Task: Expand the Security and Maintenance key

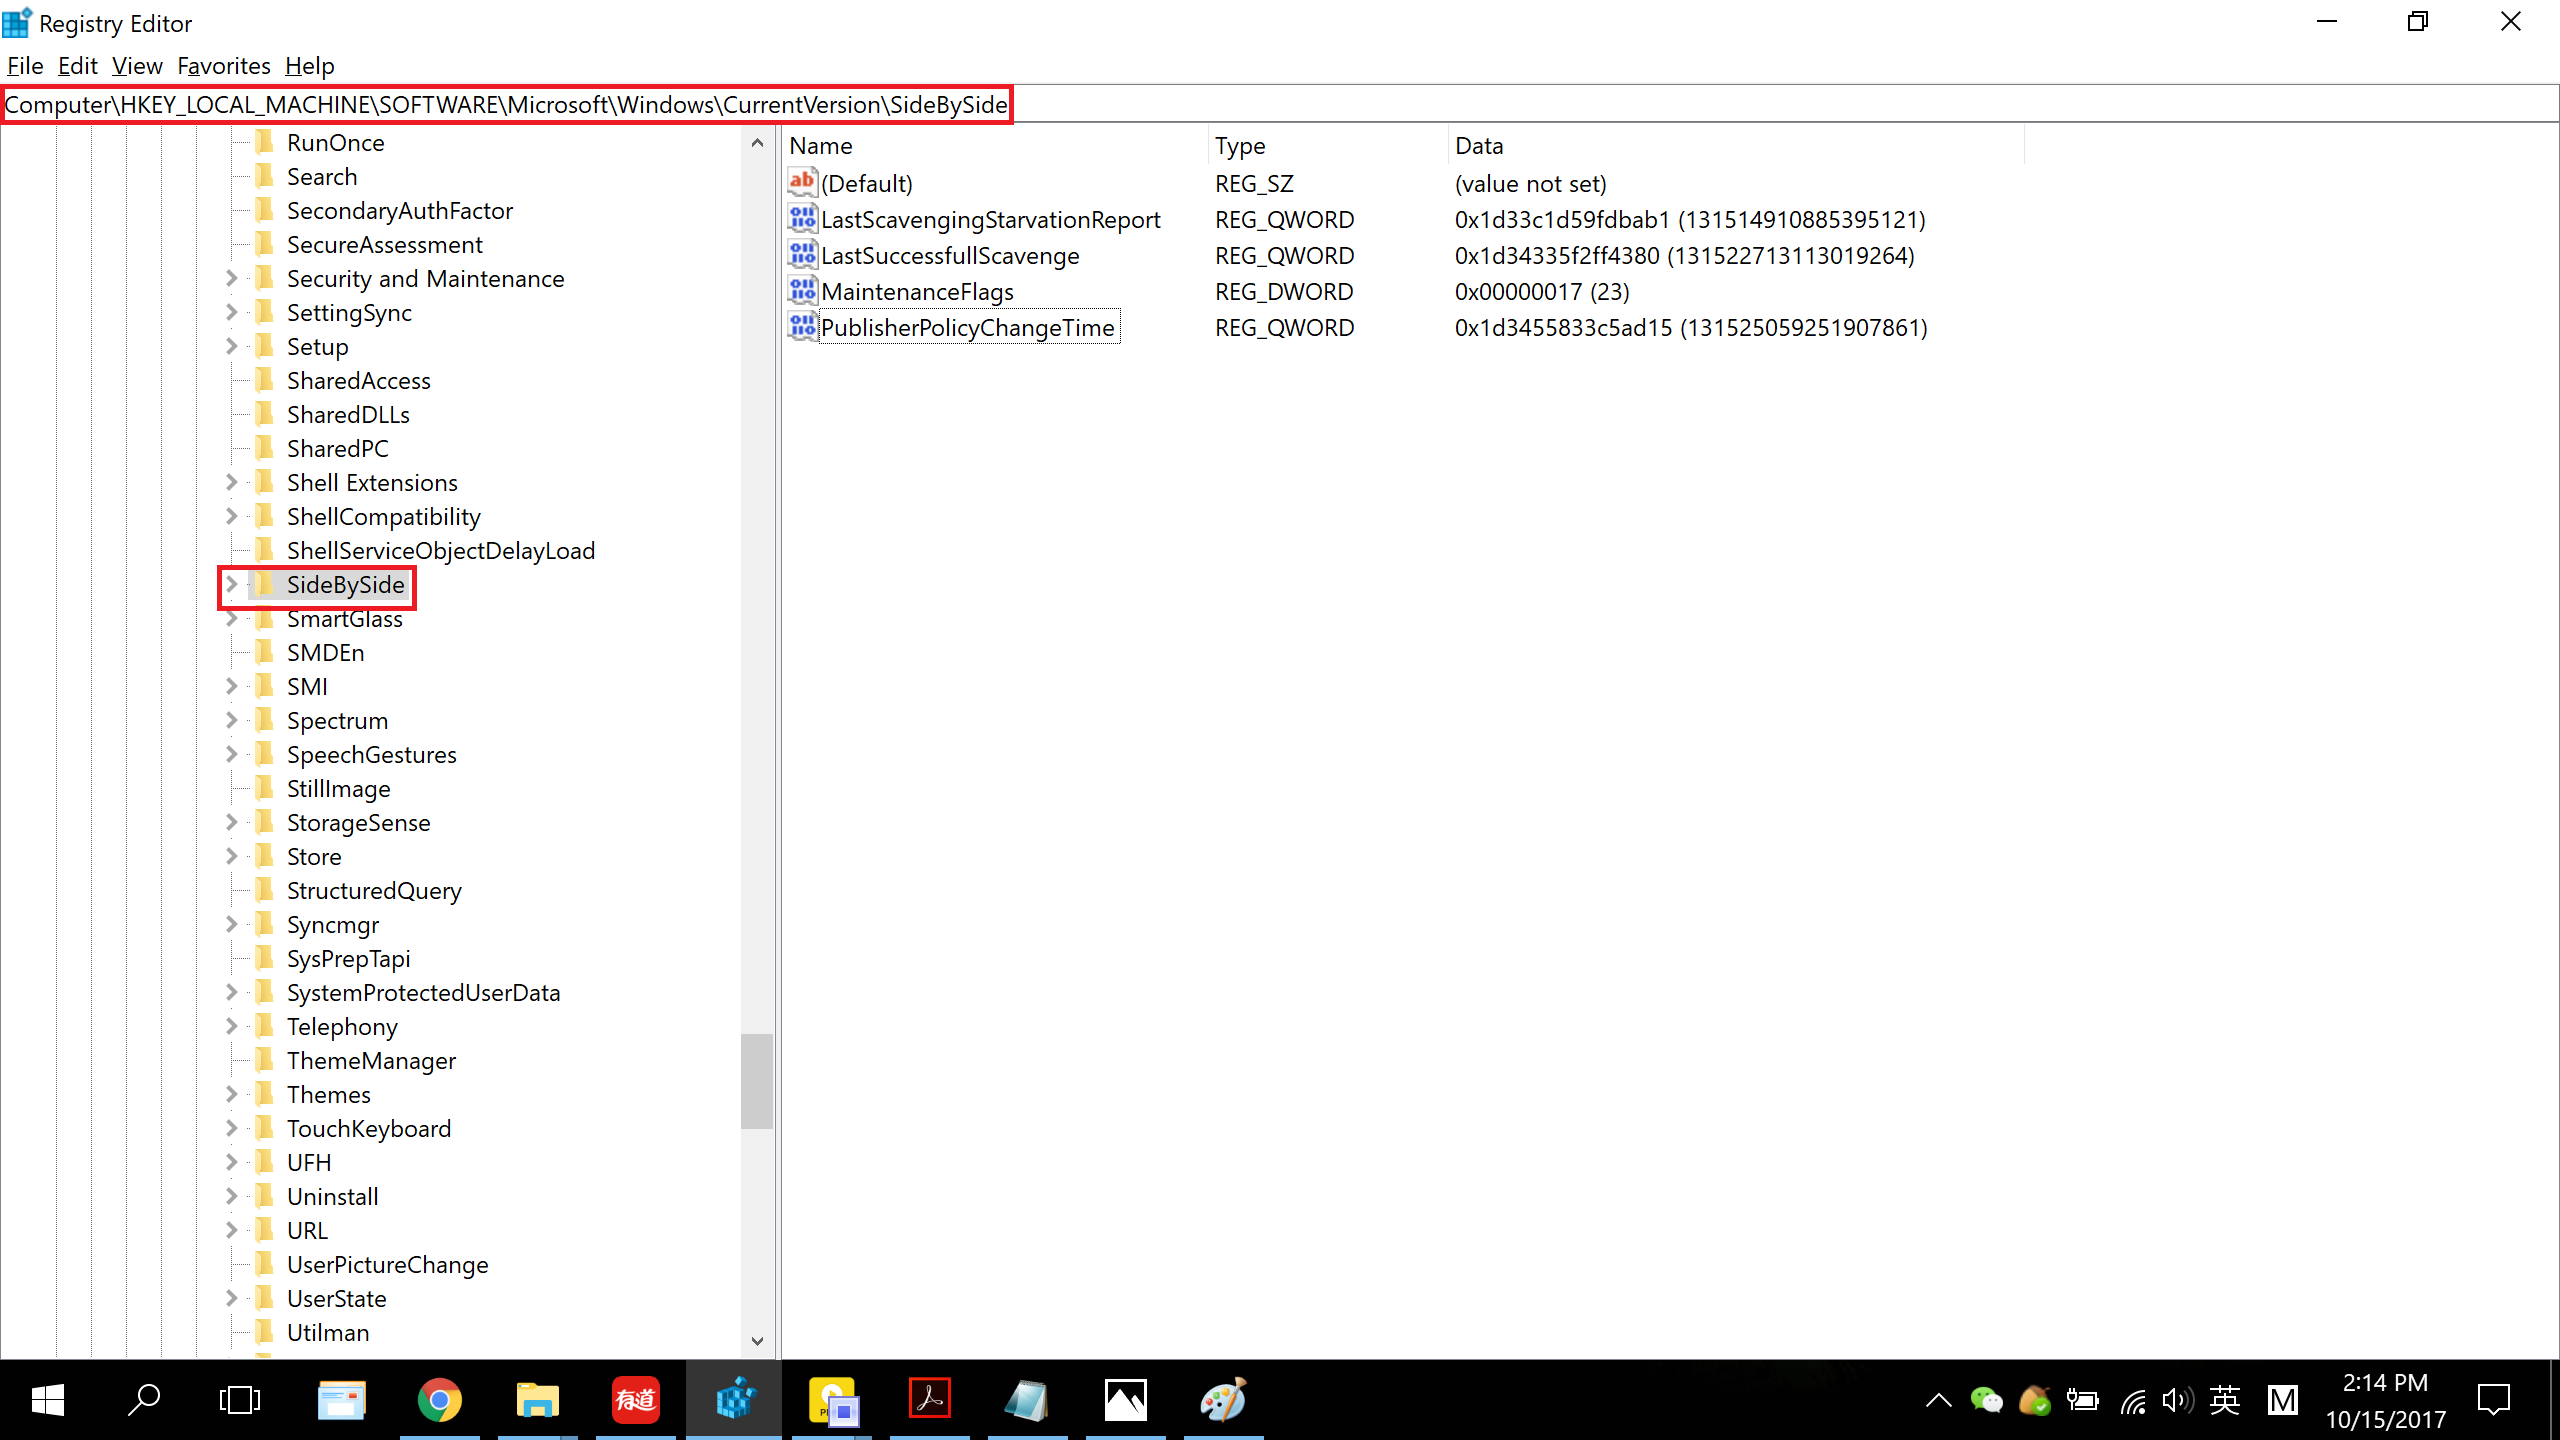Action: (231, 279)
